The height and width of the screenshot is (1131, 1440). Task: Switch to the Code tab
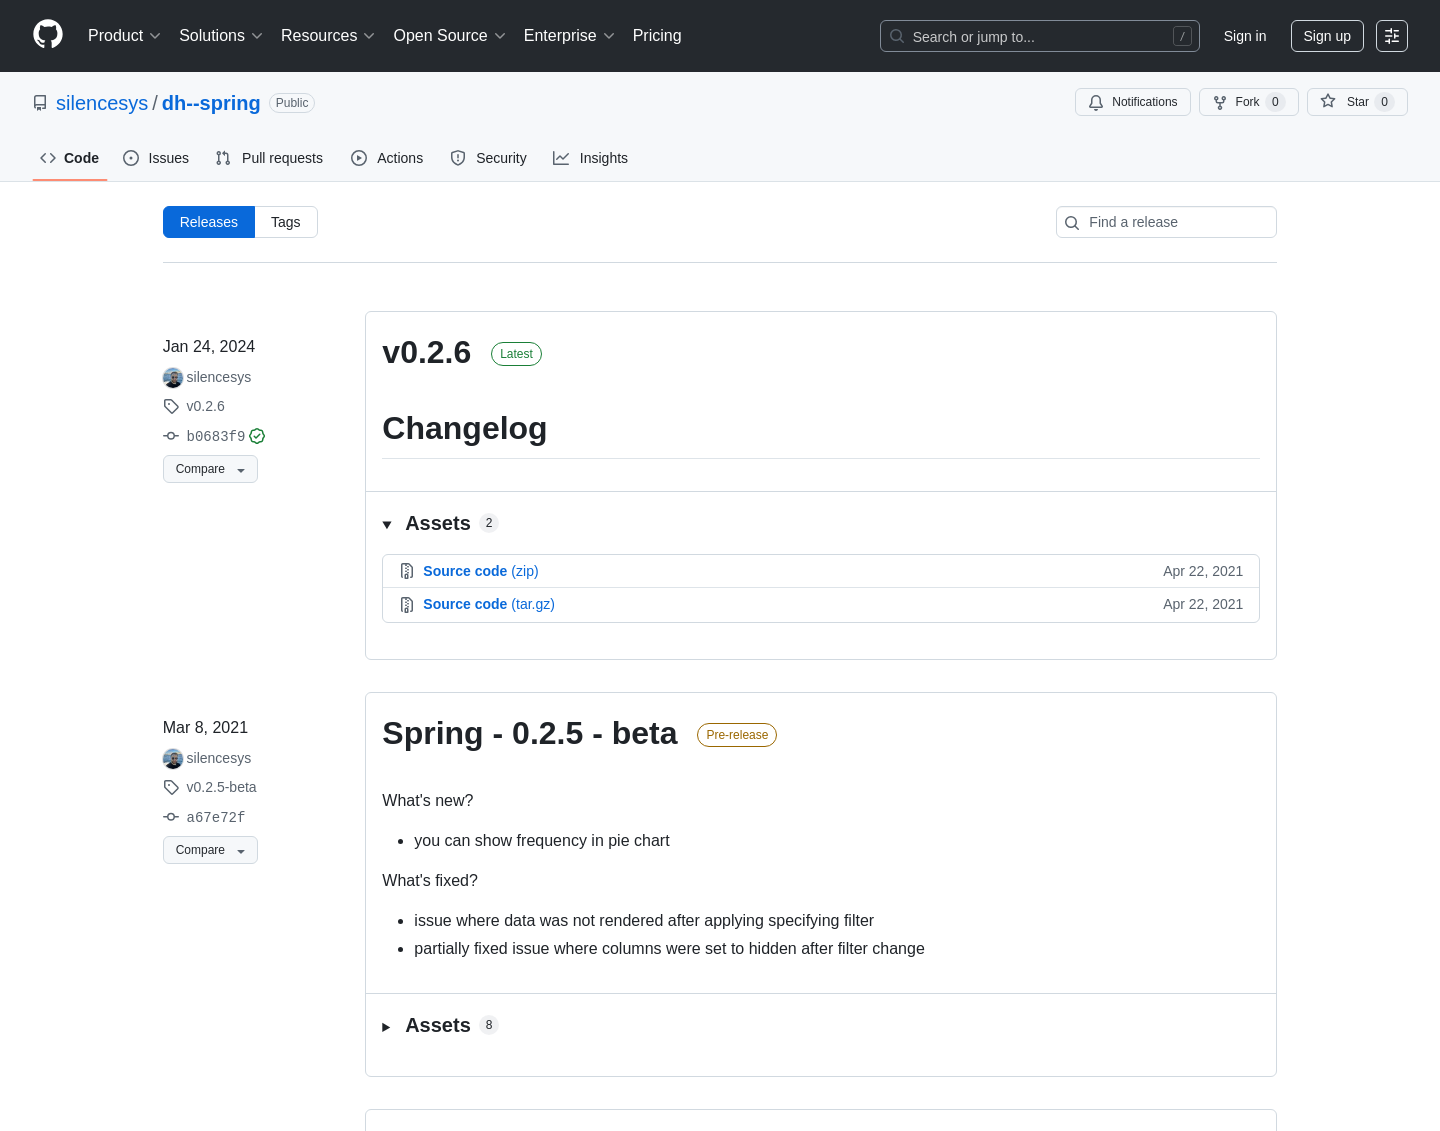click(x=70, y=158)
